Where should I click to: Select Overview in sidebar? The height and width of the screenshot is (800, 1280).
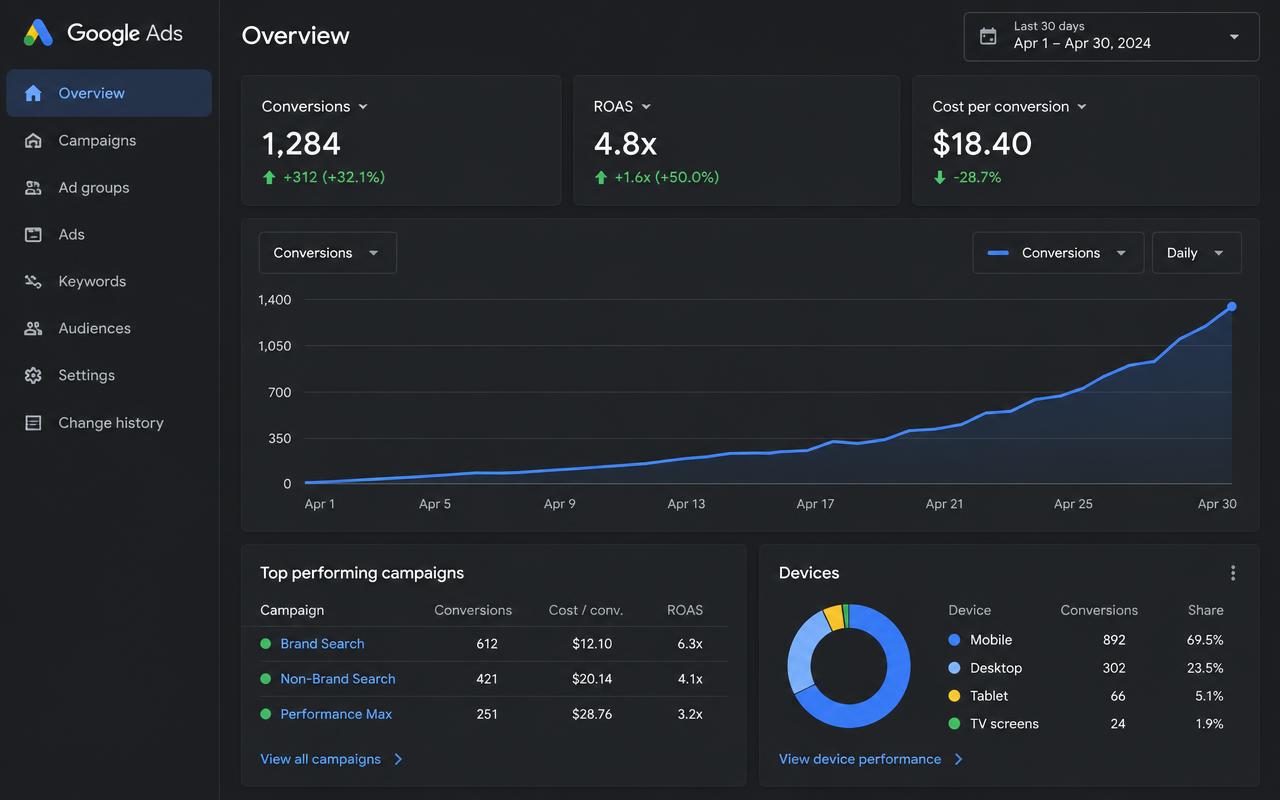pyautogui.click(x=109, y=93)
